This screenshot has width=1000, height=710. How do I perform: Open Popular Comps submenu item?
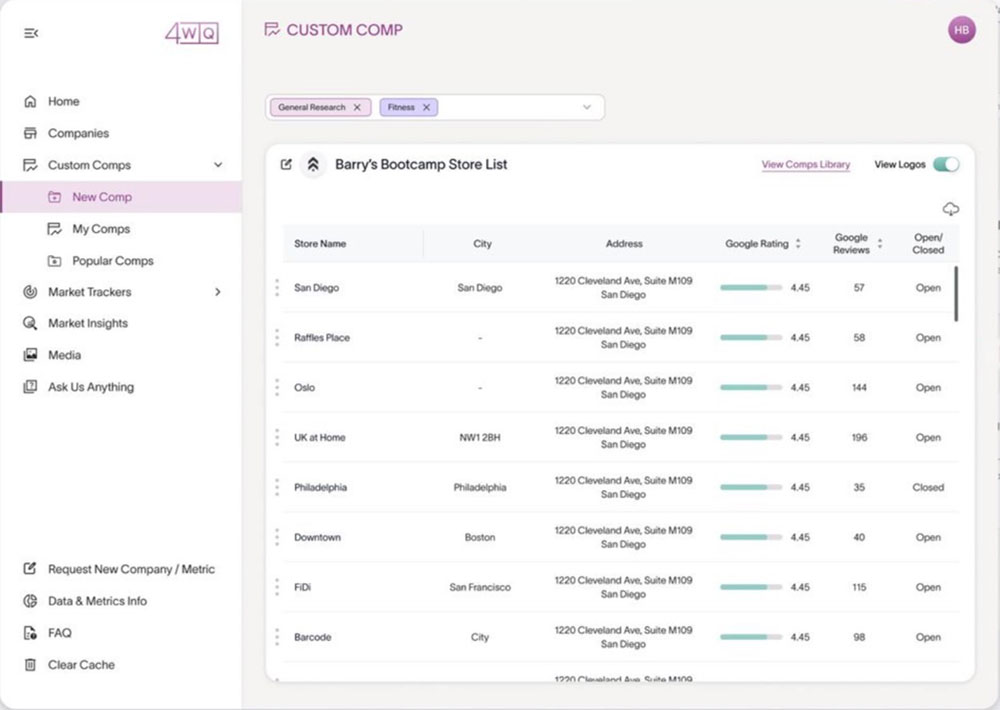(x=113, y=261)
